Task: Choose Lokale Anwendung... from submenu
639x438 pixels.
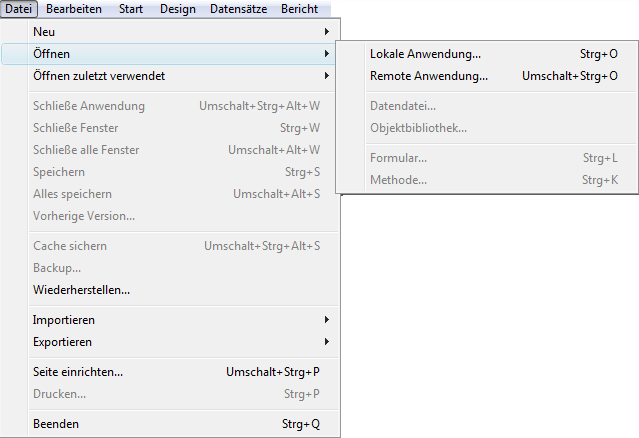Action: click(425, 54)
